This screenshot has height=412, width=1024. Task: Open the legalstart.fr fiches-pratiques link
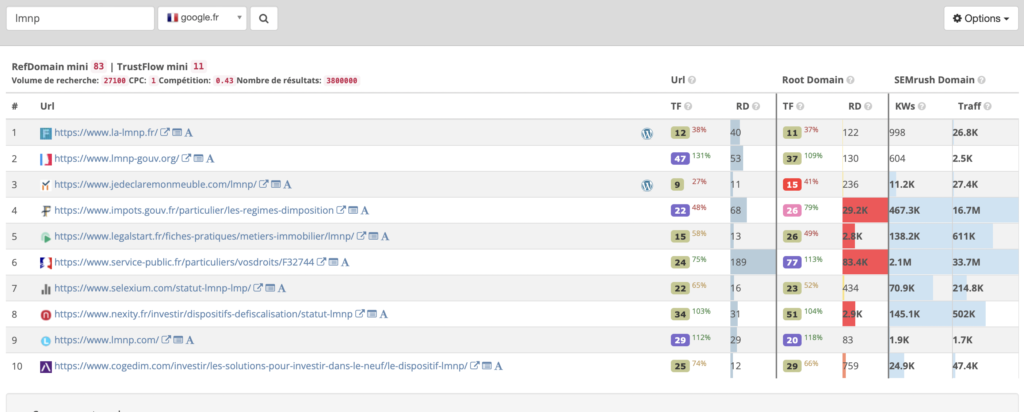click(204, 236)
